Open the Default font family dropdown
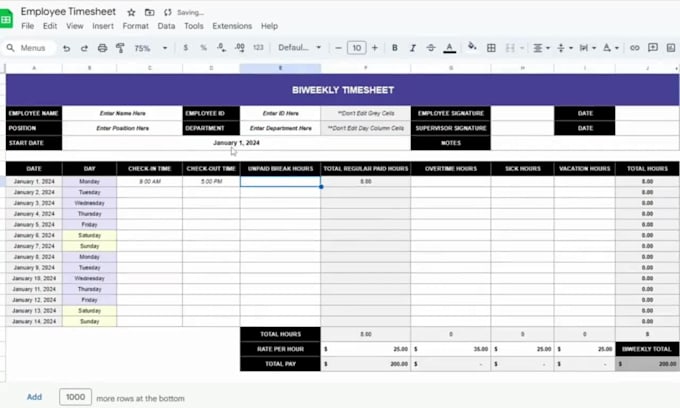 coord(299,48)
